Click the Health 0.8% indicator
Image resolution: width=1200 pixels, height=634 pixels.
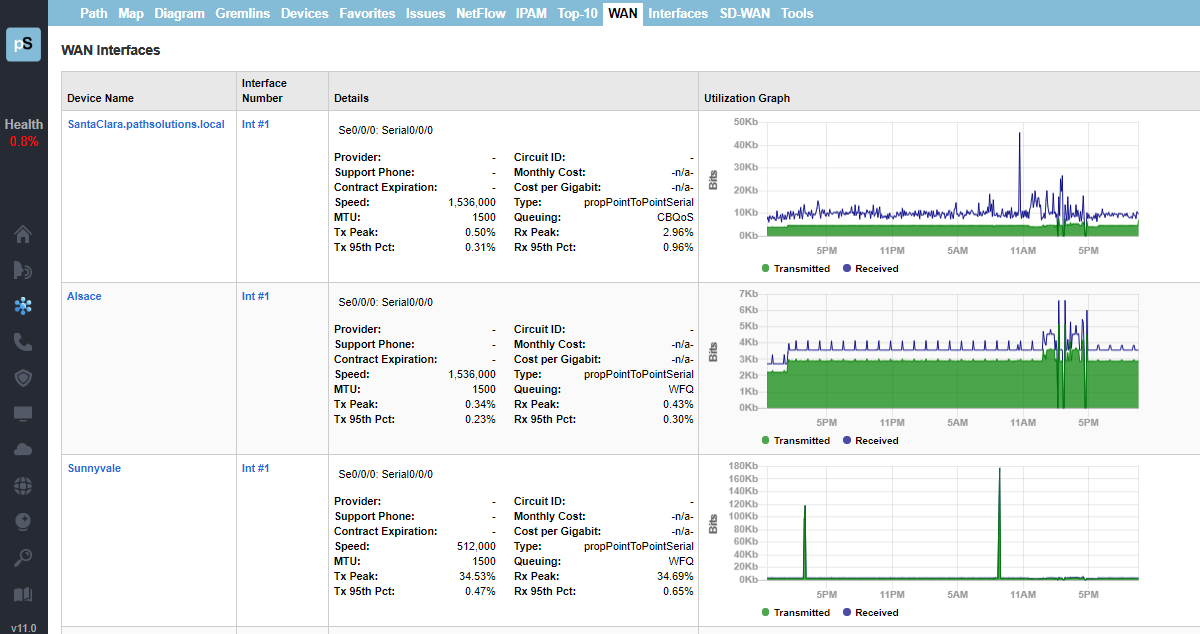[x=23, y=132]
